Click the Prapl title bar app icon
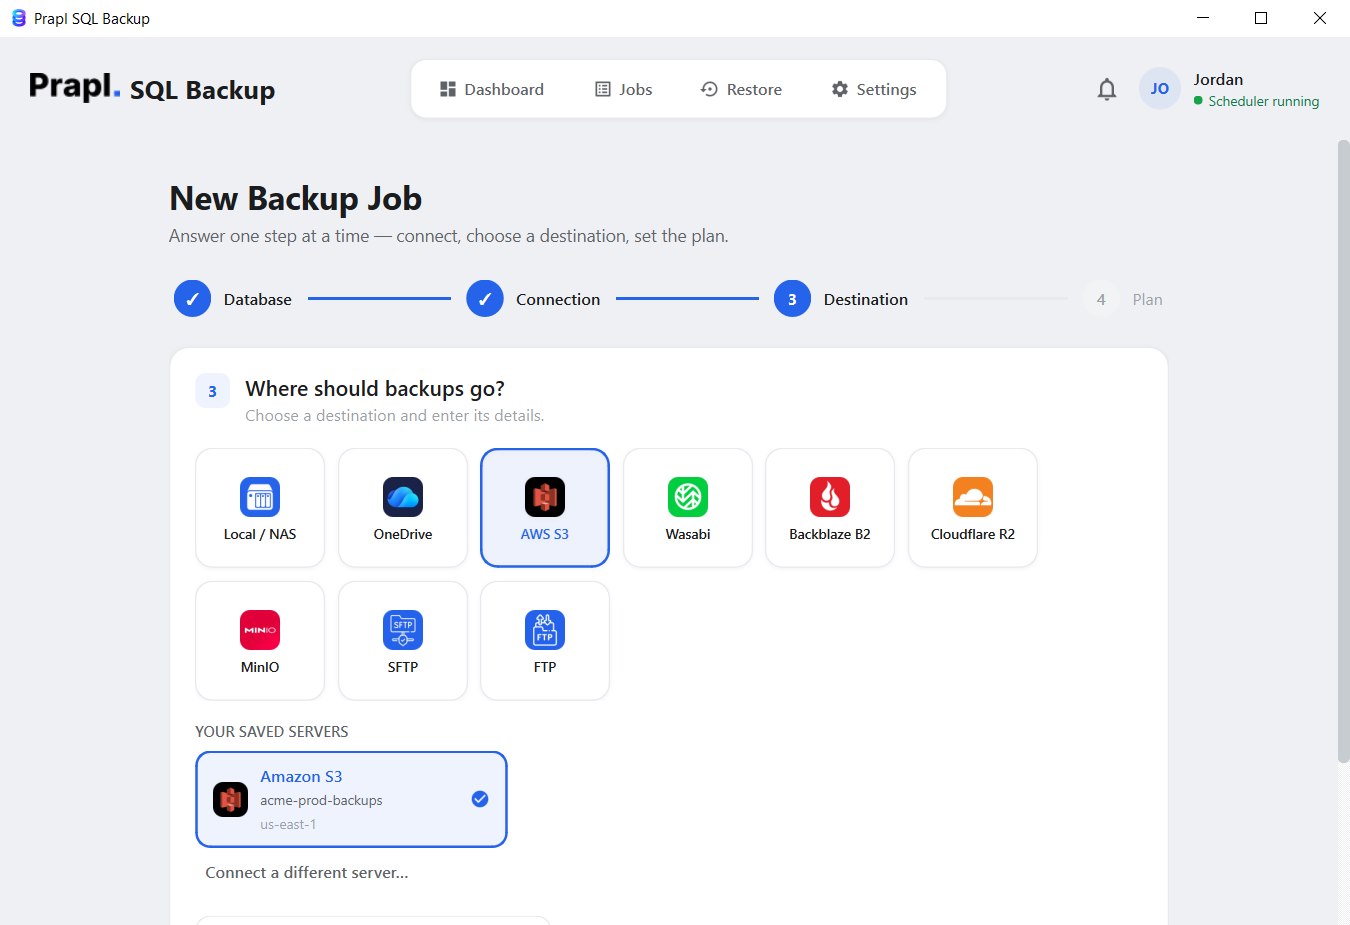This screenshot has width=1350, height=925. 18,18
